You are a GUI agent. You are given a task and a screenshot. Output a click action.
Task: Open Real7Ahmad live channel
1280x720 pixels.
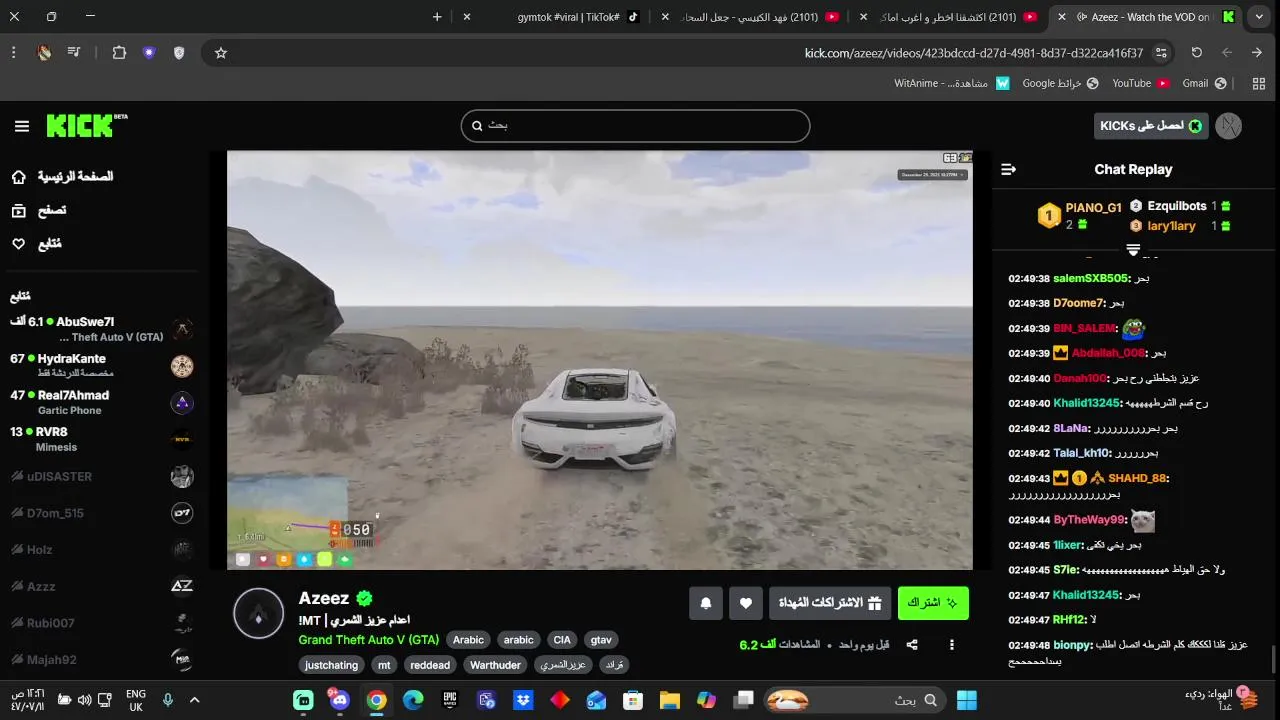[100, 402]
